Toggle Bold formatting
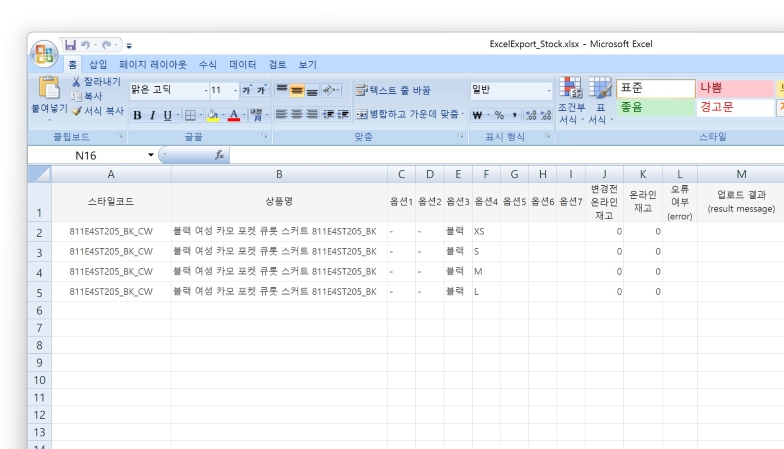This screenshot has height=449, width=784. 138,115
